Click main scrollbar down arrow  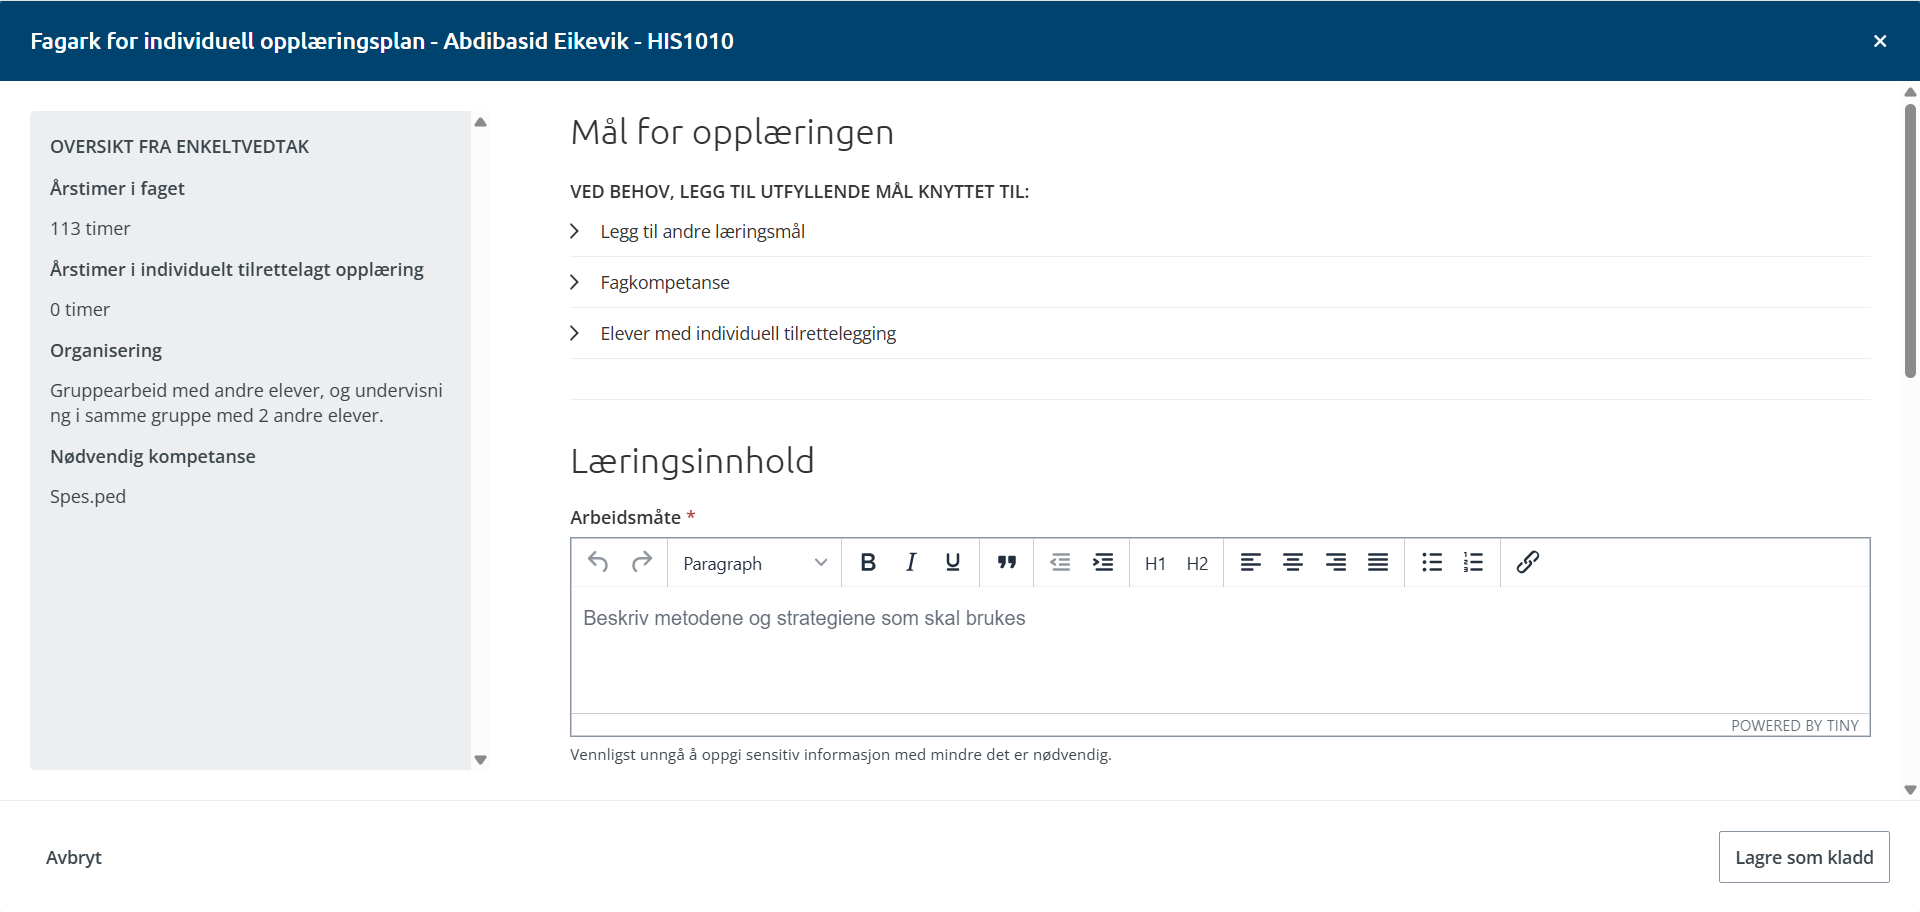pyautogui.click(x=1910, y=790)
